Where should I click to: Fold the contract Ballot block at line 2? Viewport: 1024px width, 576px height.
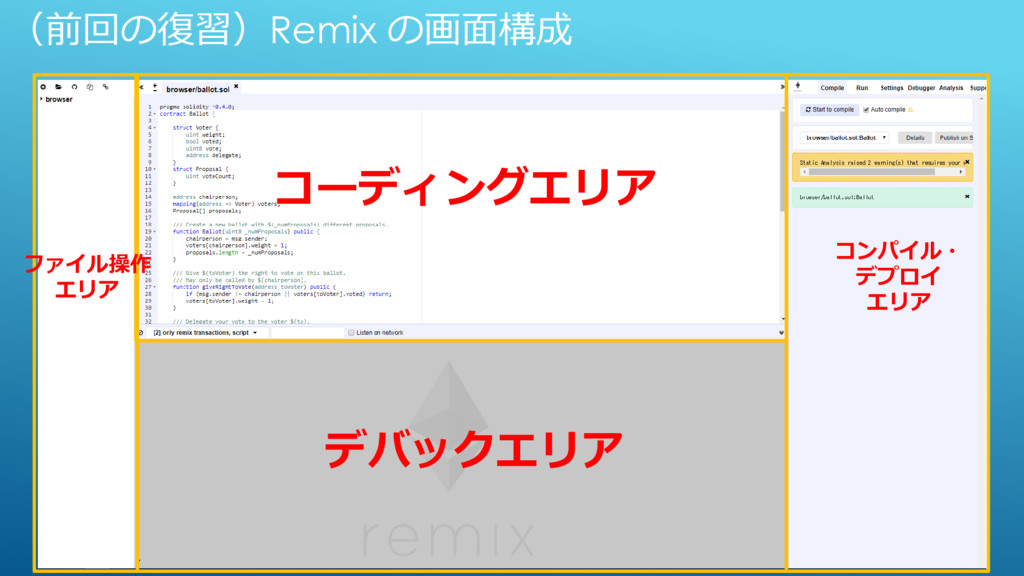(x=155, y=114)
